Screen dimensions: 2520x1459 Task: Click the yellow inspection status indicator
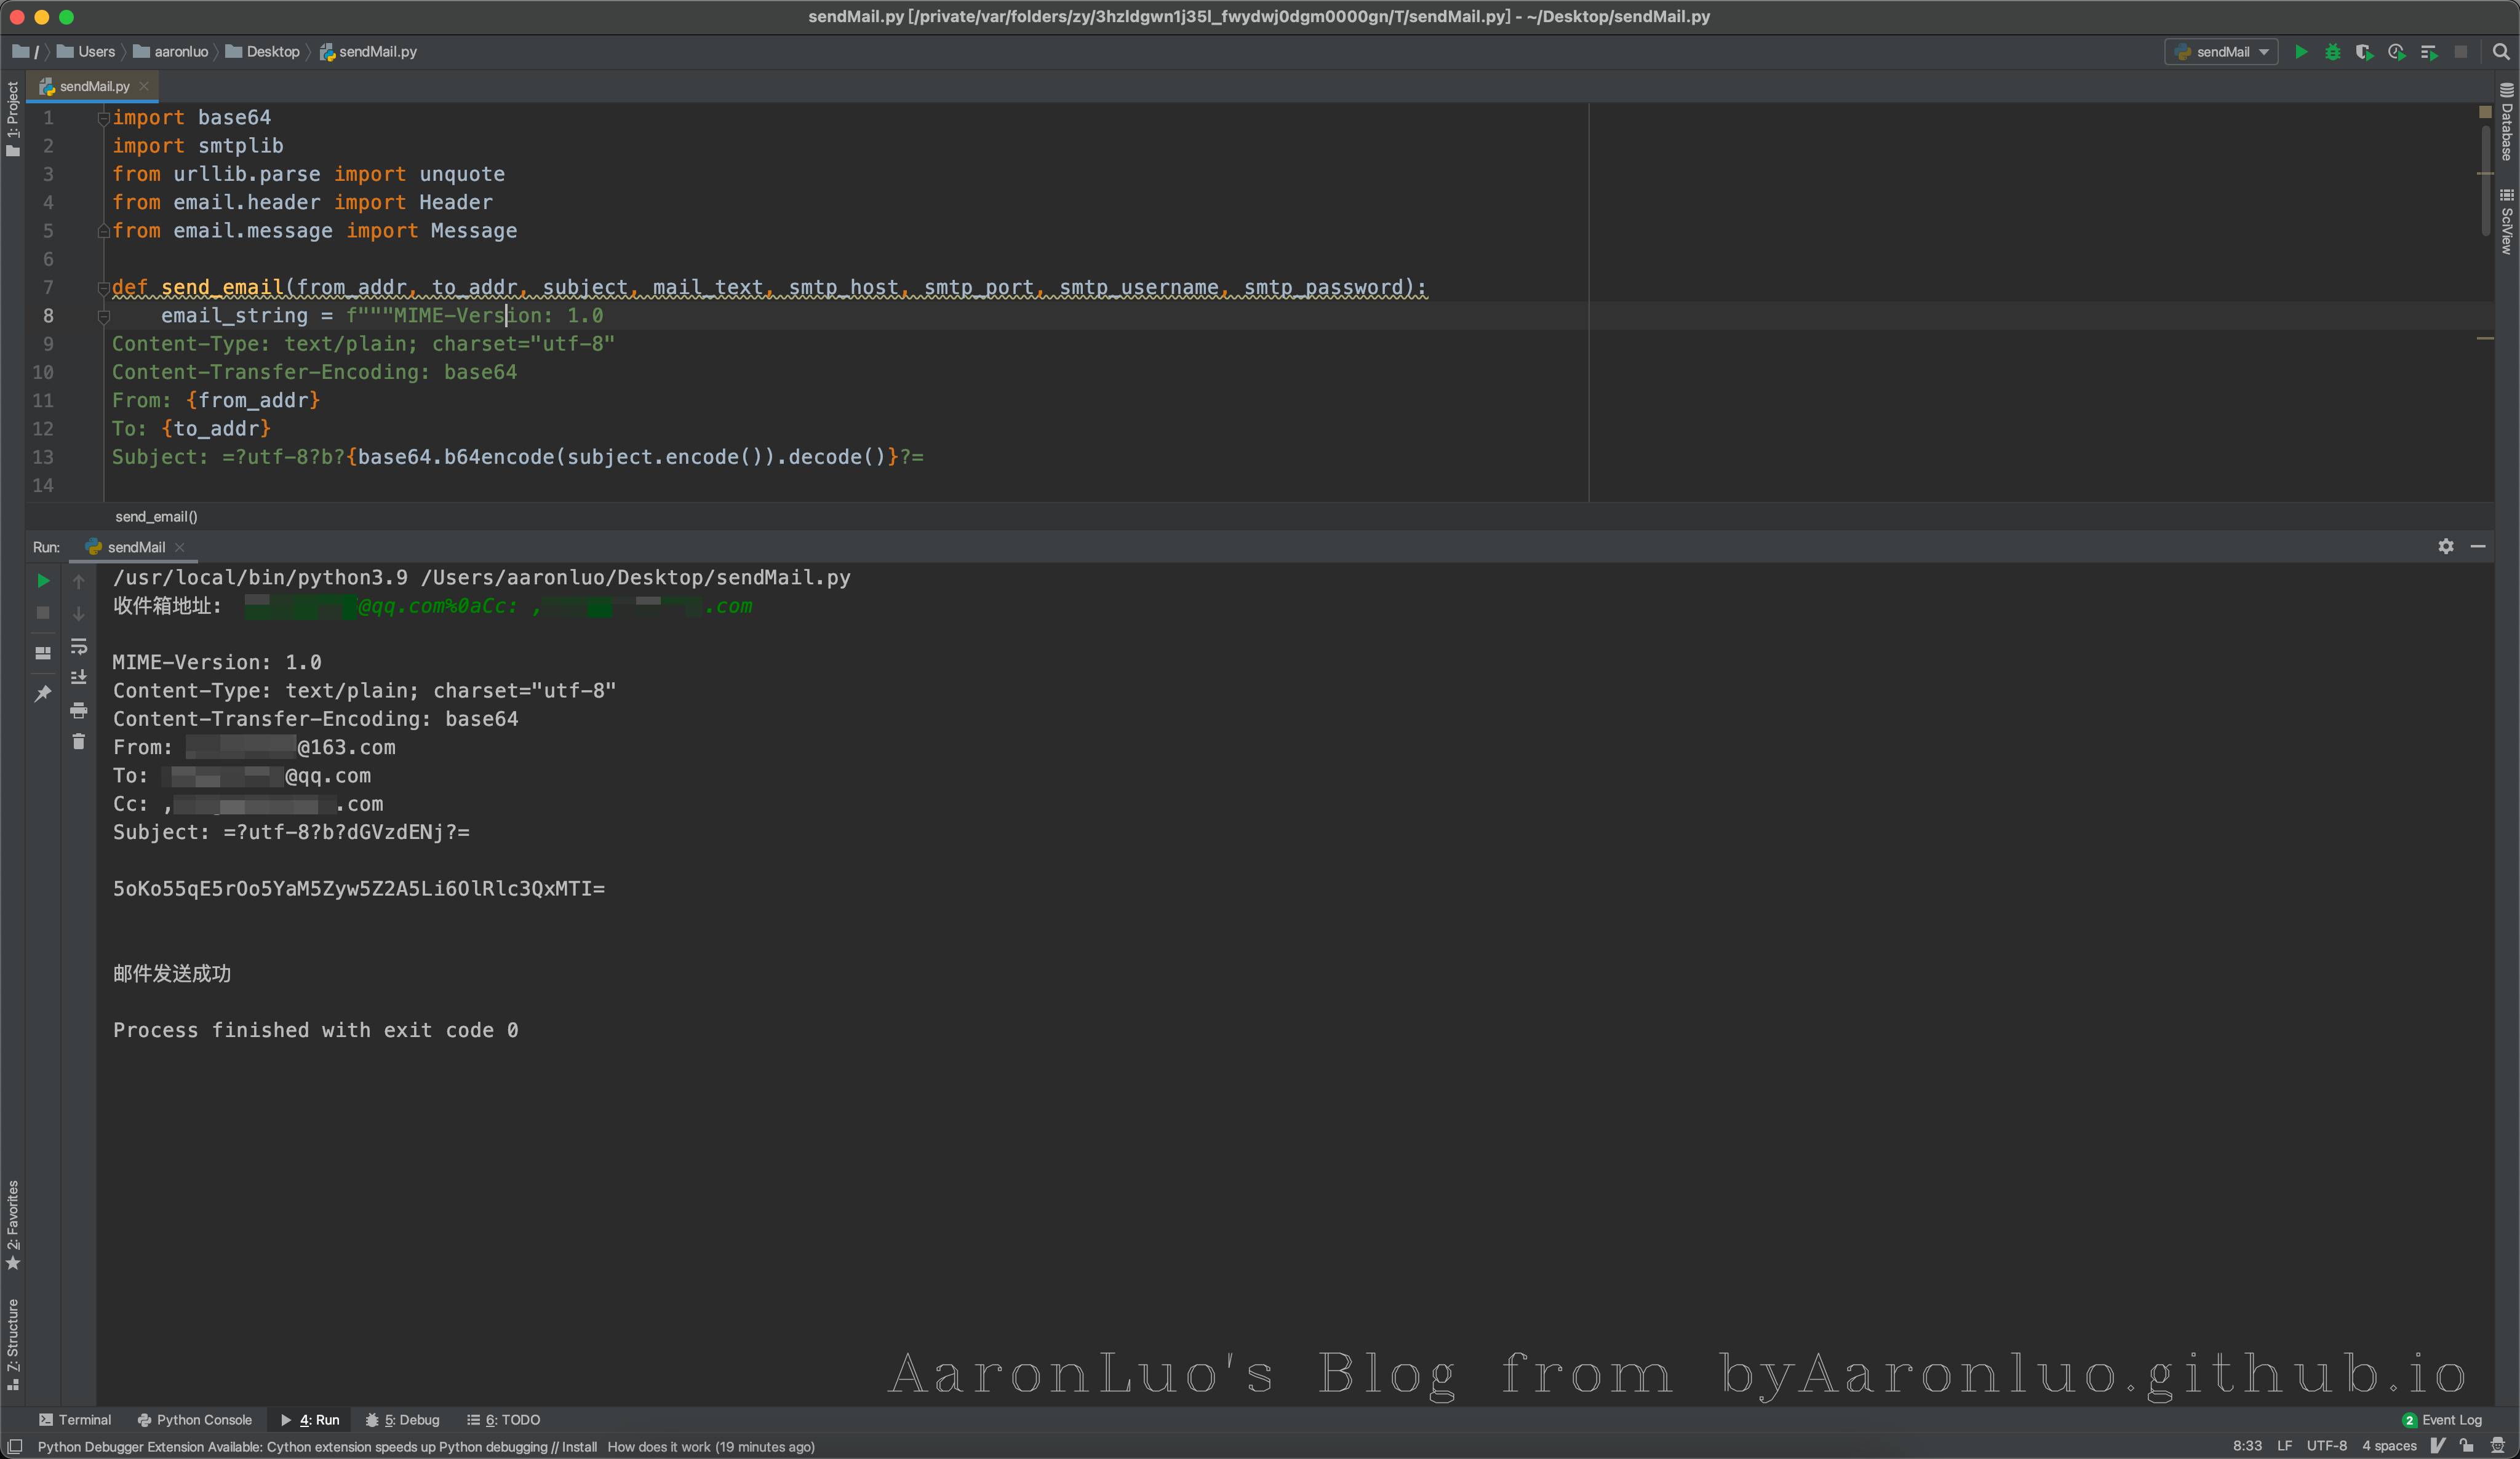[2485, 112]
